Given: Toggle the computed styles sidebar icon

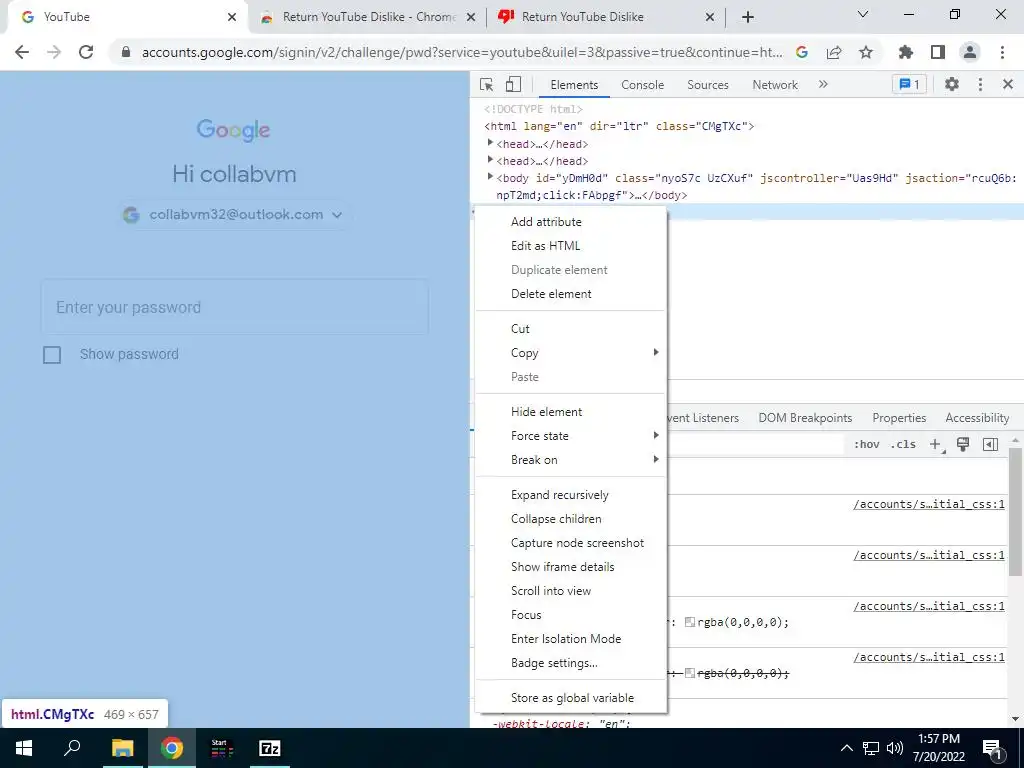Looking at the screenshot, I should click(x=990, y=444).
